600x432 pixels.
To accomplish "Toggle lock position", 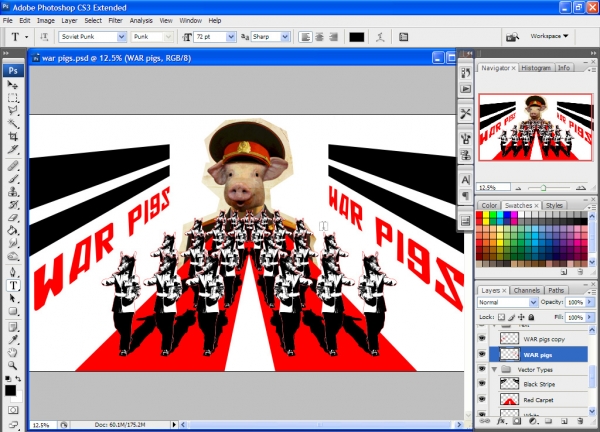I will pos(521,317).
